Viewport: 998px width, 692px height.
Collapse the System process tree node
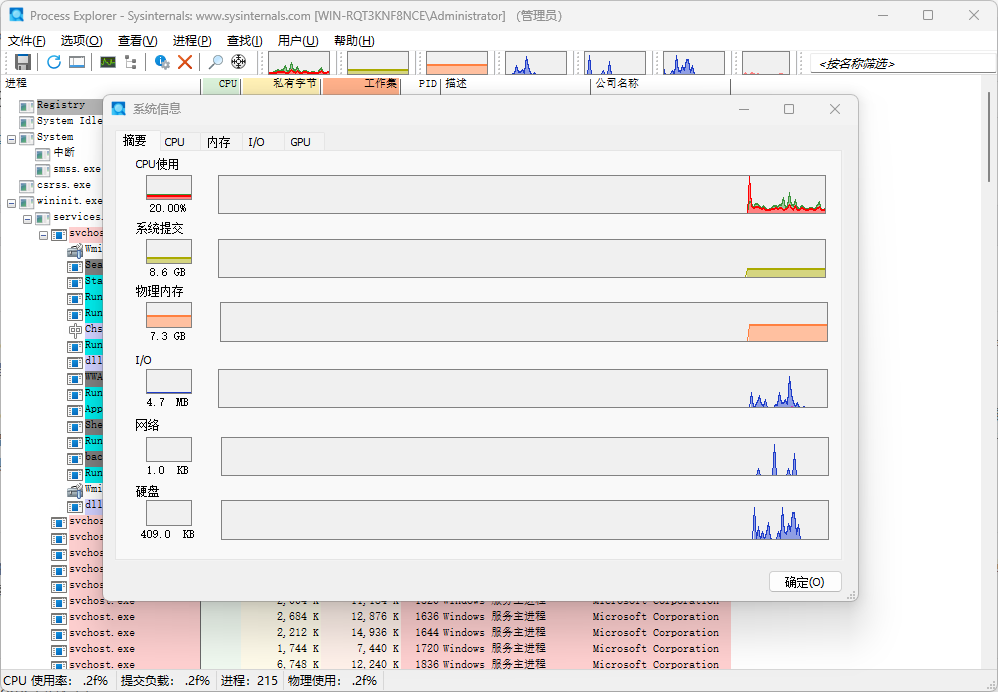[x=12, y=138]
